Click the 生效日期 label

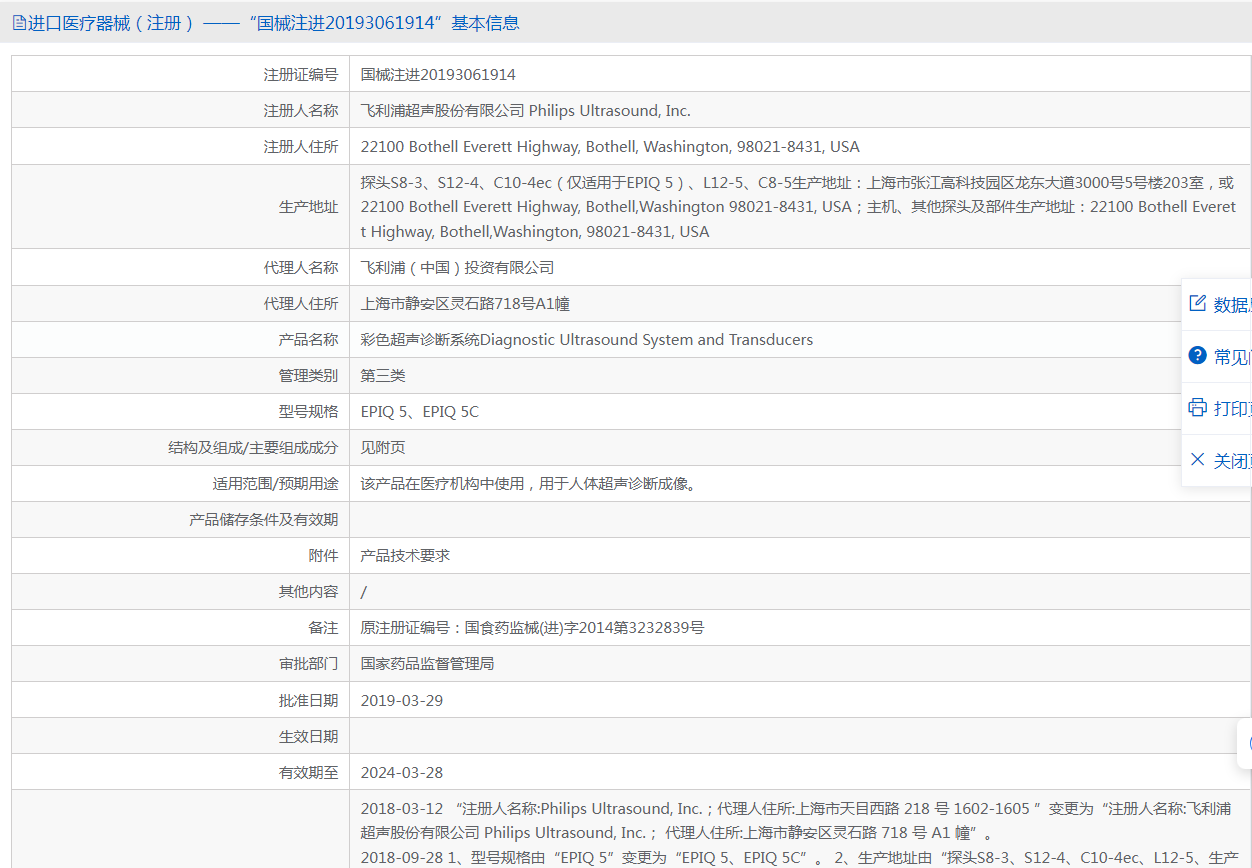point(308,736)
